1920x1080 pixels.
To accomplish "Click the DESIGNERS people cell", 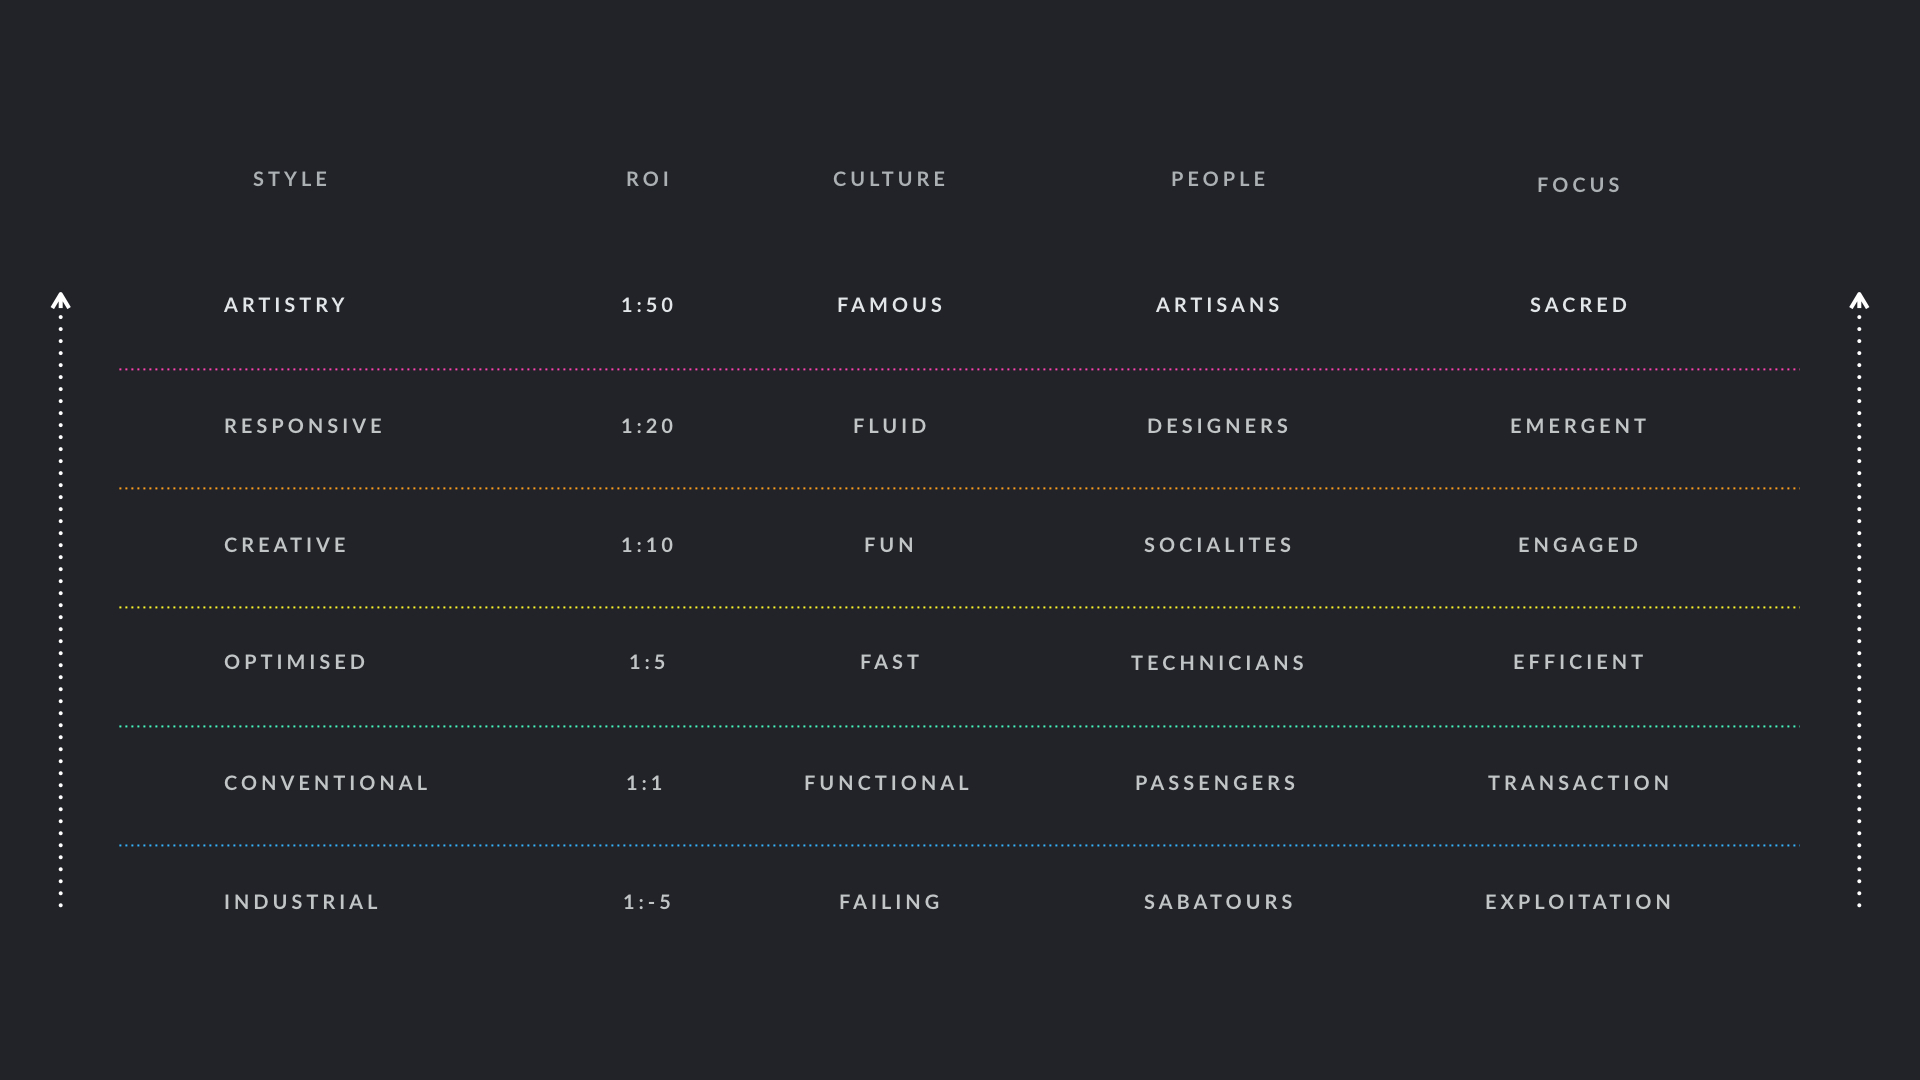I will click(x=1219, y=426).
